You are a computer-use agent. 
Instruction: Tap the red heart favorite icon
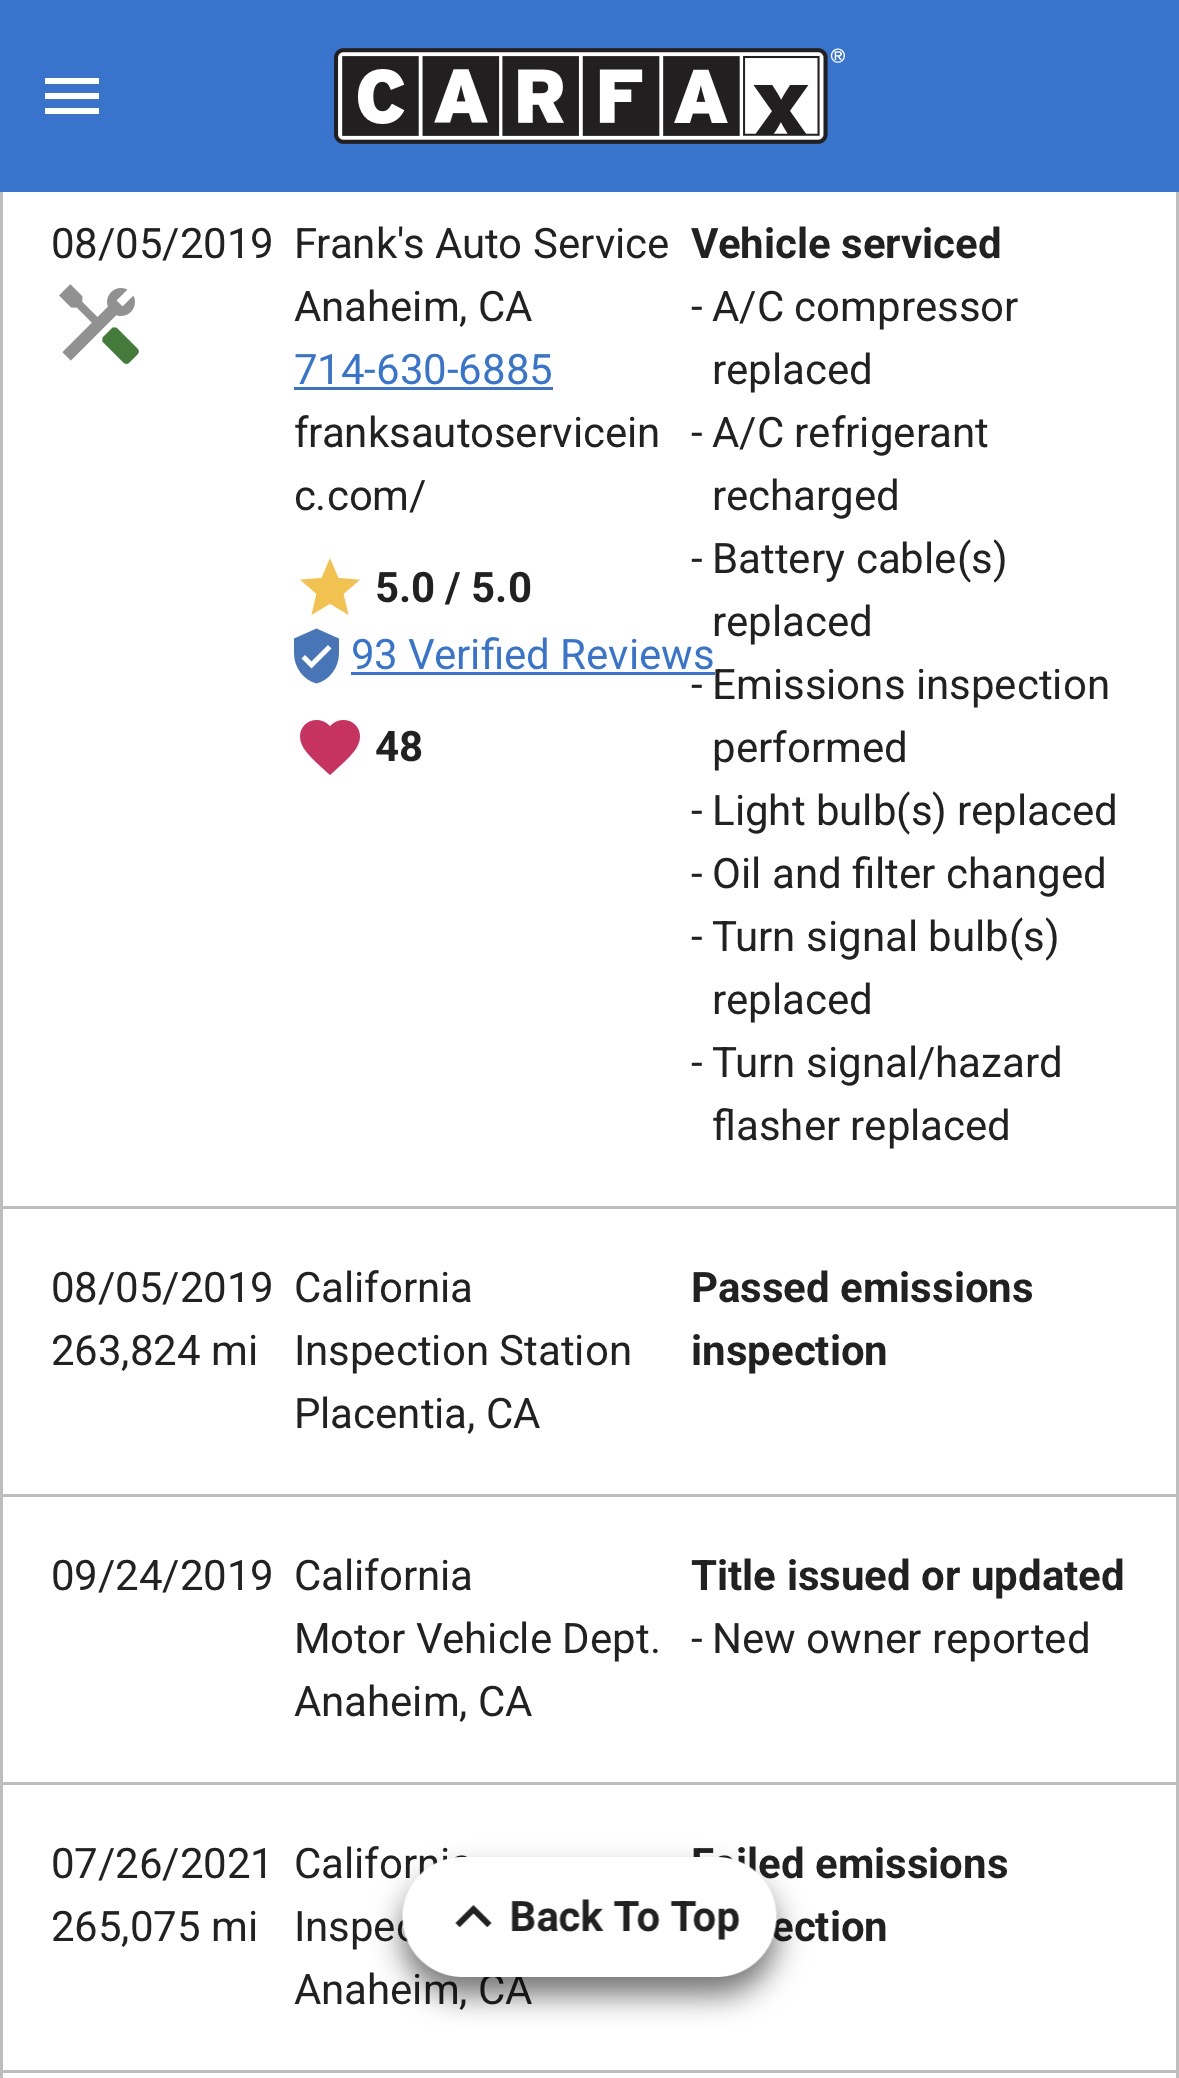(329, 747)
